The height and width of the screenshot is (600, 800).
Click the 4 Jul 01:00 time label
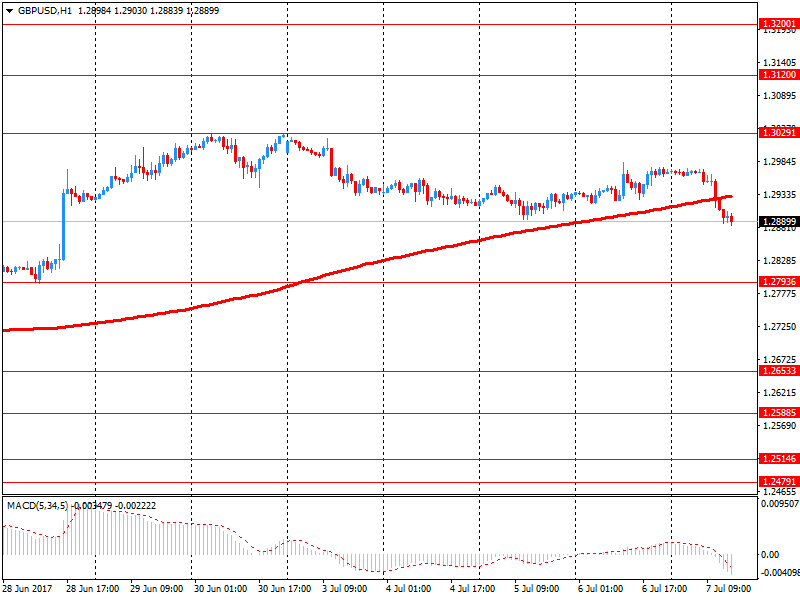tap(408, 589)
